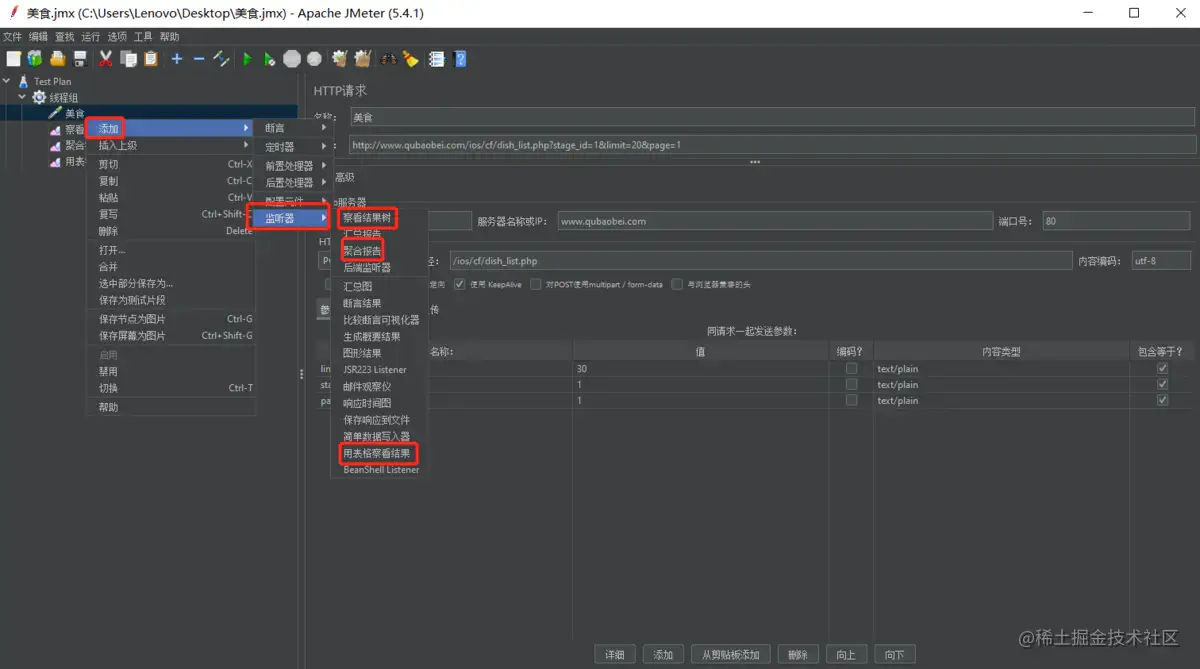Open the 选项 menu in menu bar
Viewport: 1200px width, 669px height.
click(117, 36)
